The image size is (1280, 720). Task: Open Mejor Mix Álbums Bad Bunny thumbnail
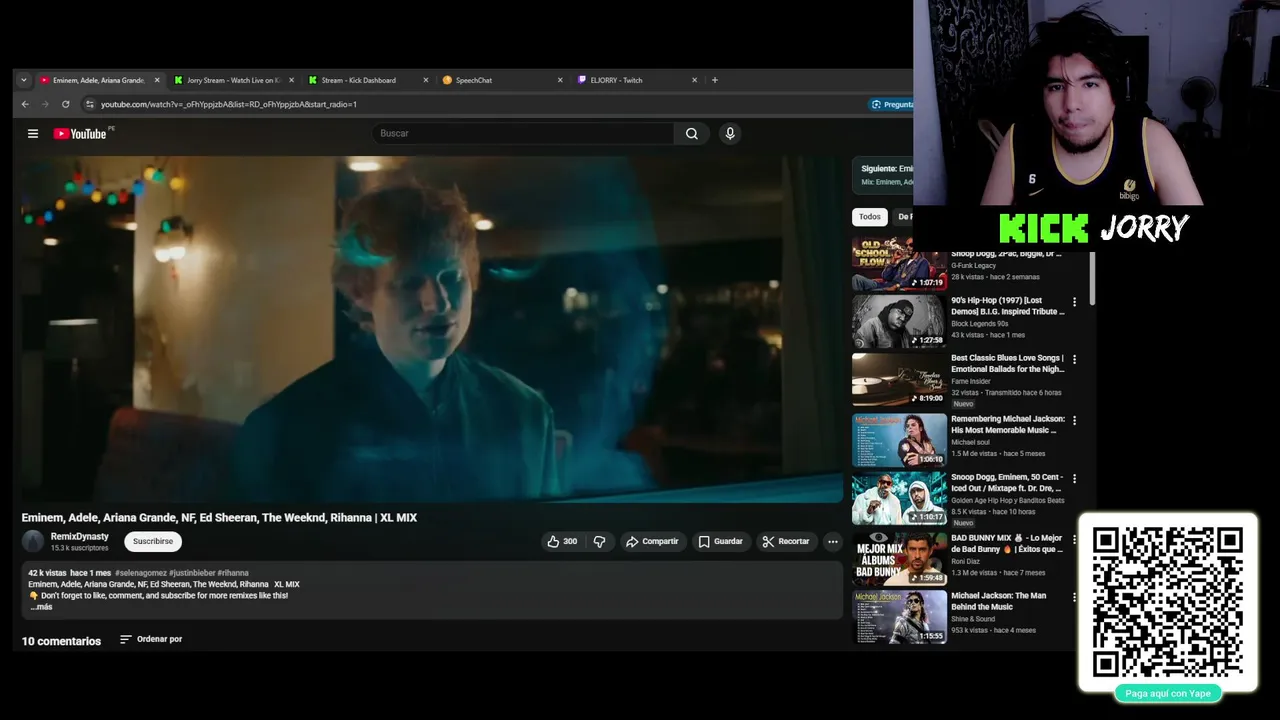899,559
